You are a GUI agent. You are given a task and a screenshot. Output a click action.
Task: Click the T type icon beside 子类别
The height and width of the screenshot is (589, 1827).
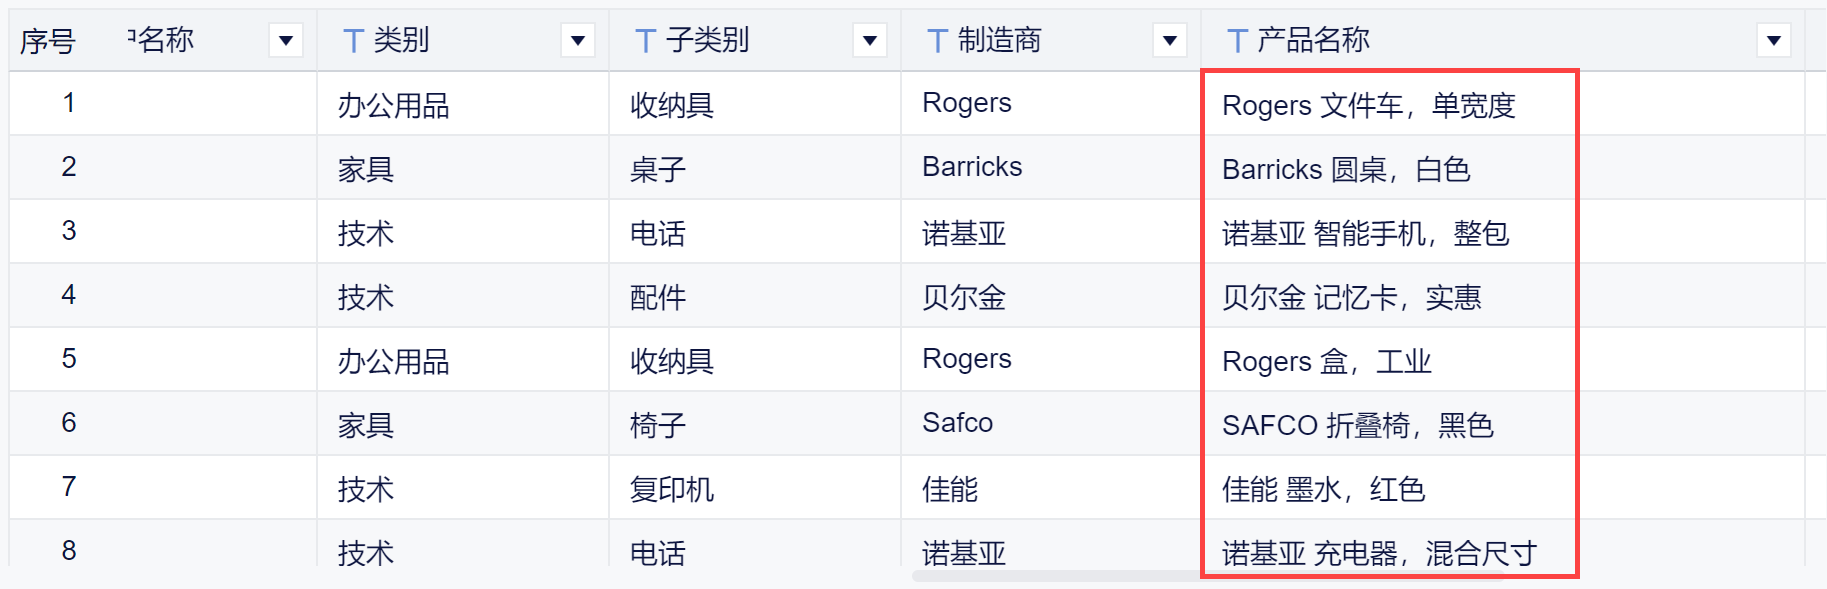click(x=645, y=41)
